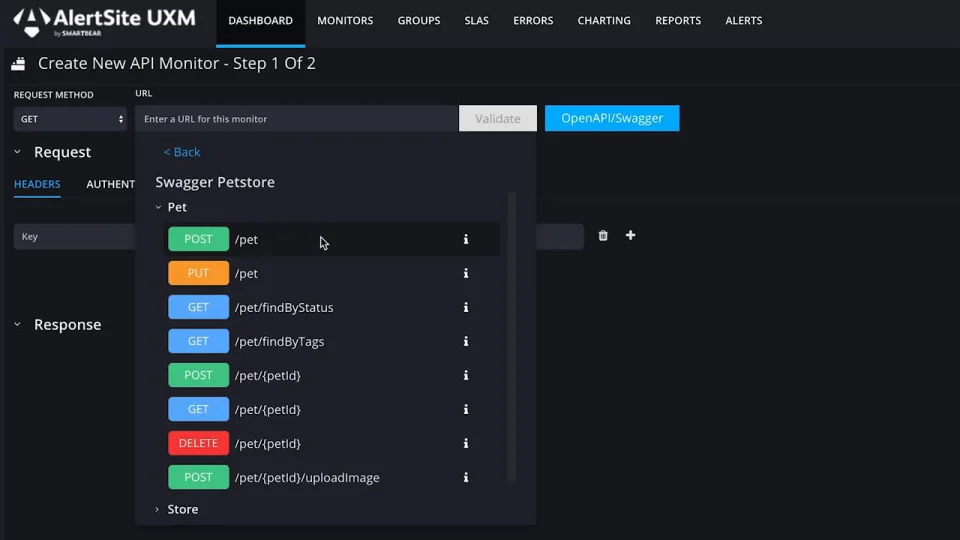Add a header row with plus icon
960x540 pixels.
tap(631, 235)
